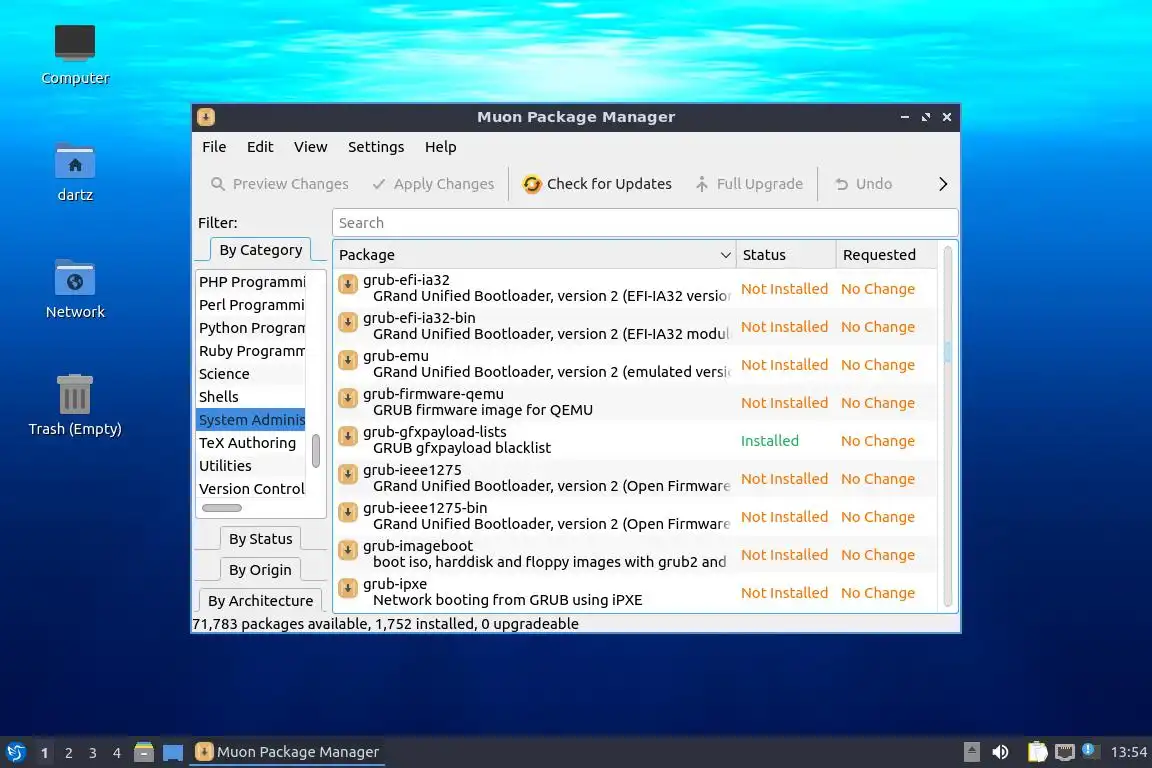
Task: Select the Science category
Action: click(251, 374)
